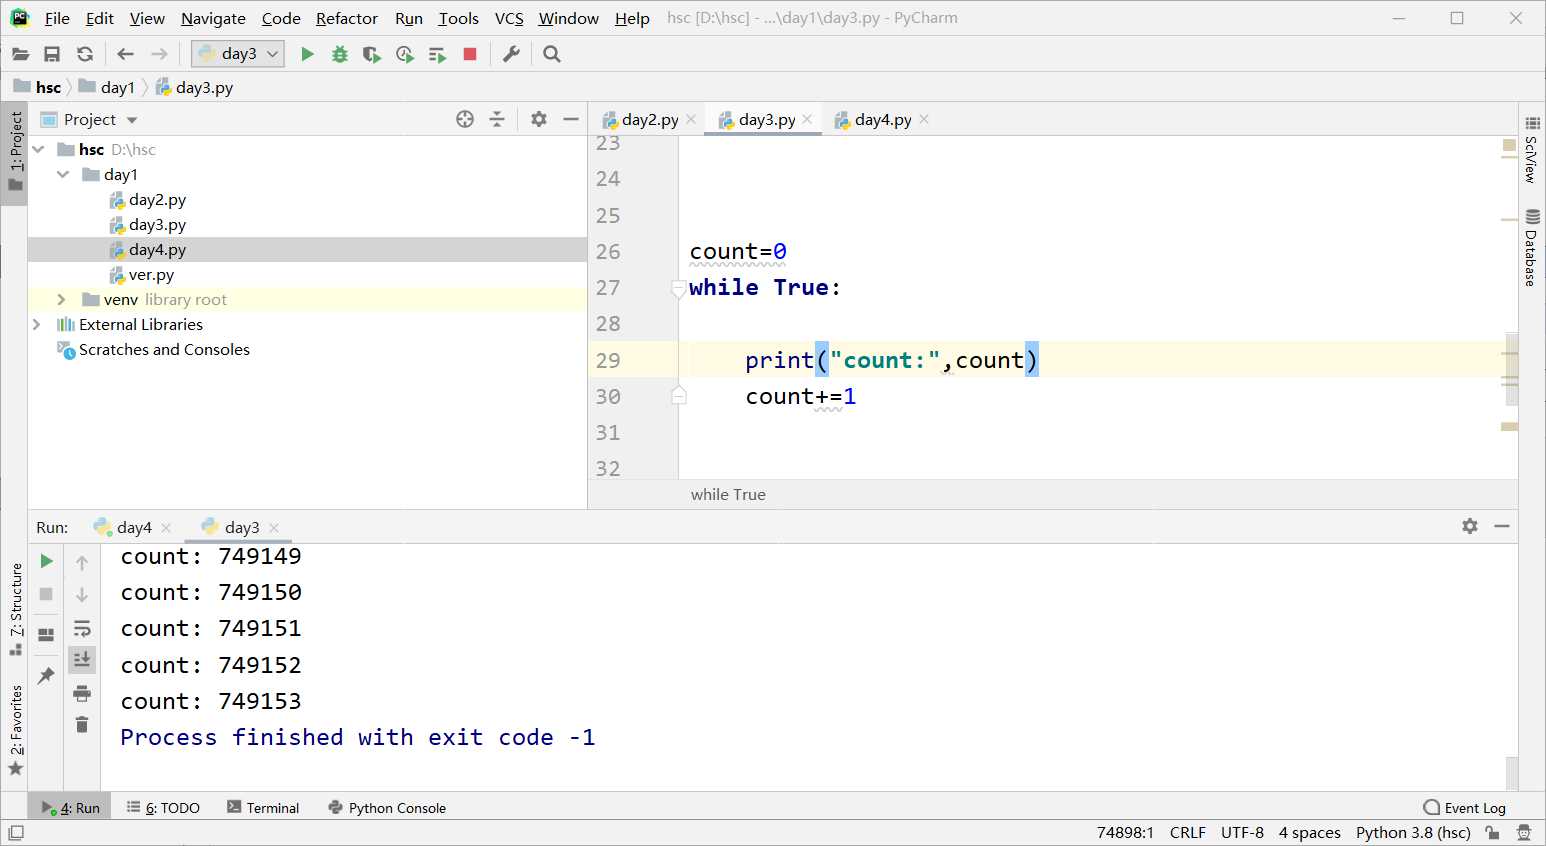Open the Python Console tool window
This screenshot has width=1546, height=846.
tap(387, 808)
